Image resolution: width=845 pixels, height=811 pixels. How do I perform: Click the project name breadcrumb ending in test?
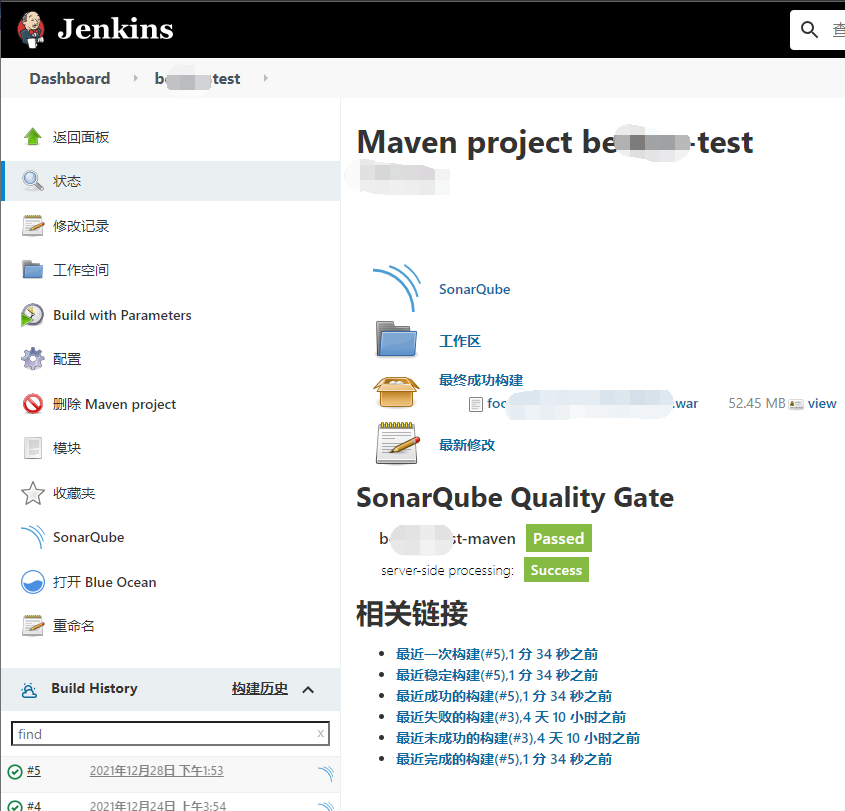(197, 79)
